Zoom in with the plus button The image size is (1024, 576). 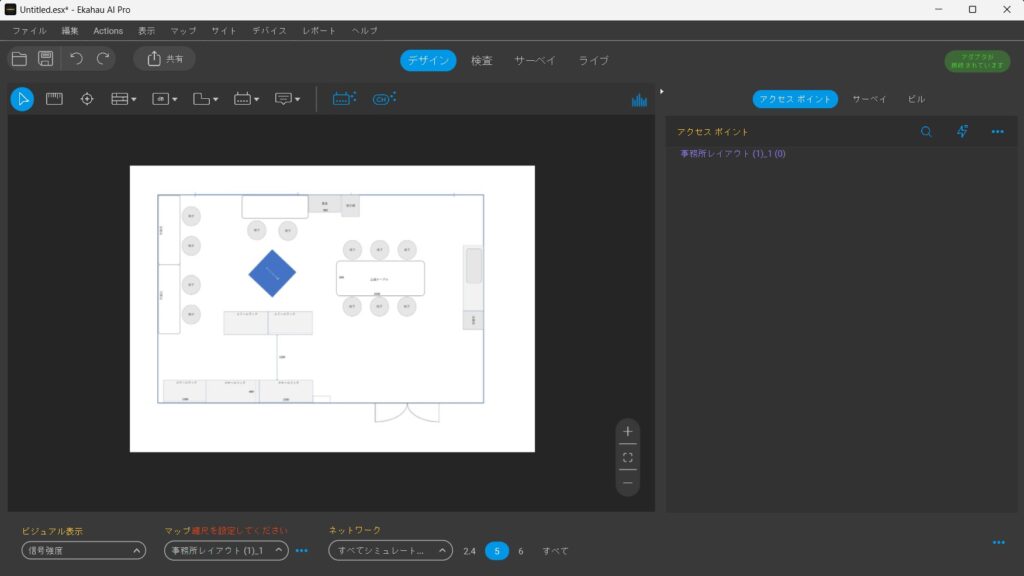[x=627, y=432]
